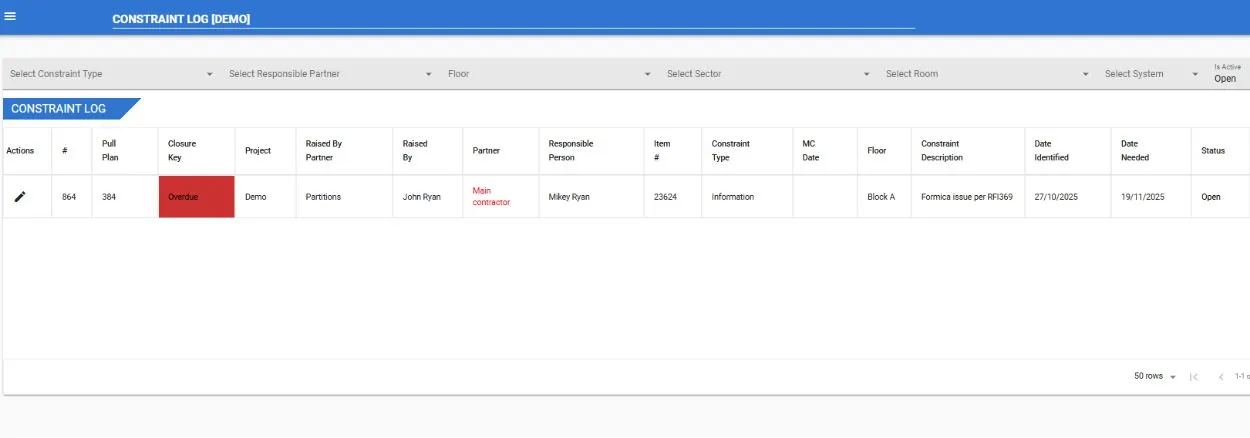This screenshot has height=438, width=1250.
Task: Open the Floor filter dropdown
Action: click(549, 74)
